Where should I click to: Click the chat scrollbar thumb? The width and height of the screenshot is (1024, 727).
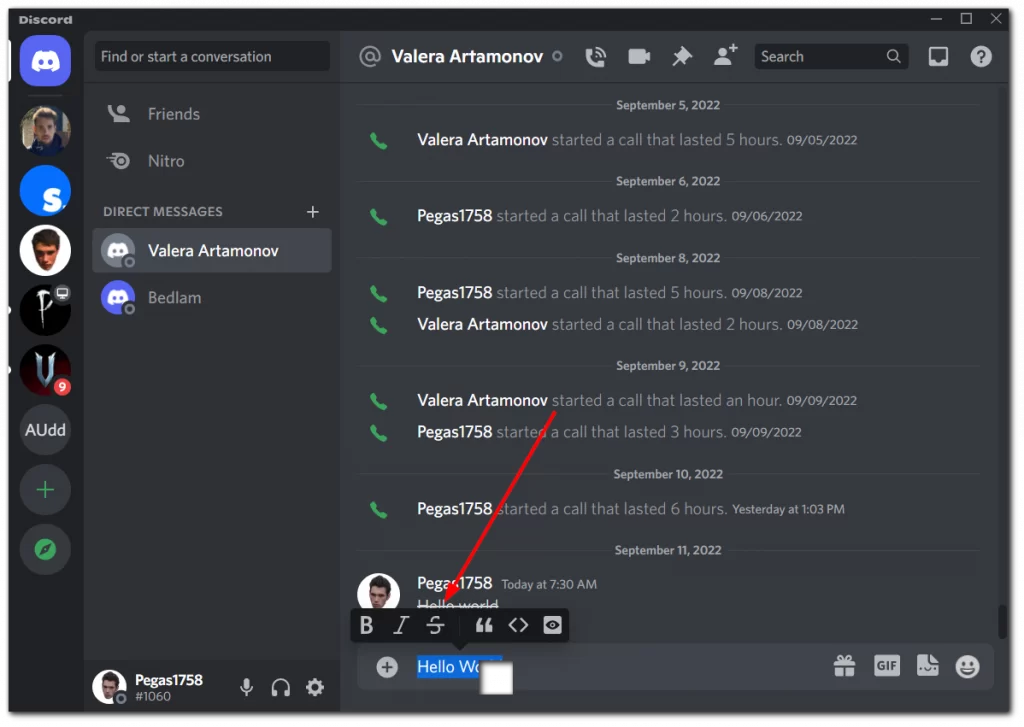tap(1002, 622)
